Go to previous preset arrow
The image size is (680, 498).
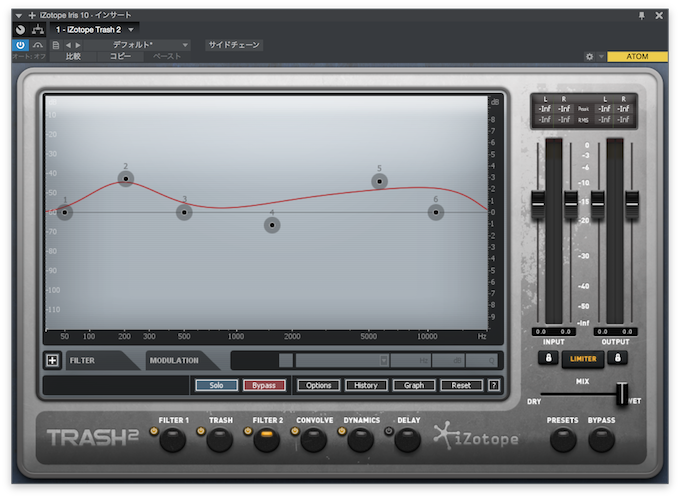tap(68, 45)
